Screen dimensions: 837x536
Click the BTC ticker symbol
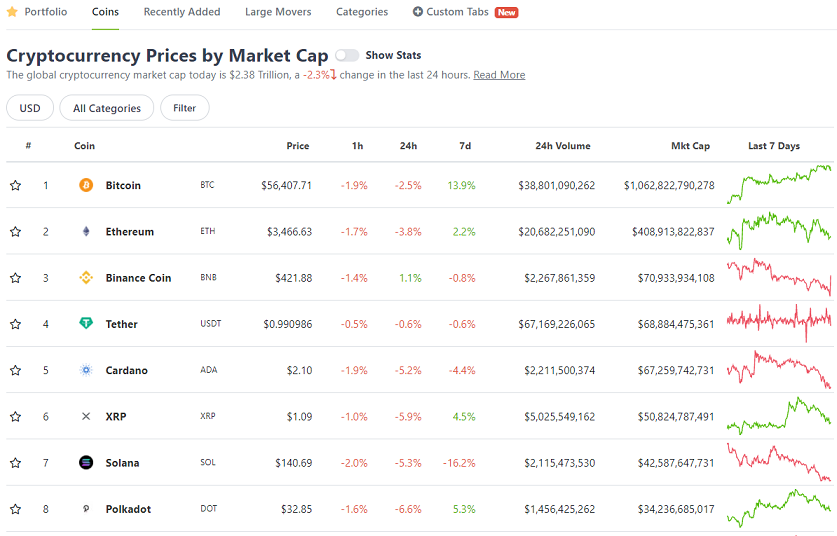point(207,185)
